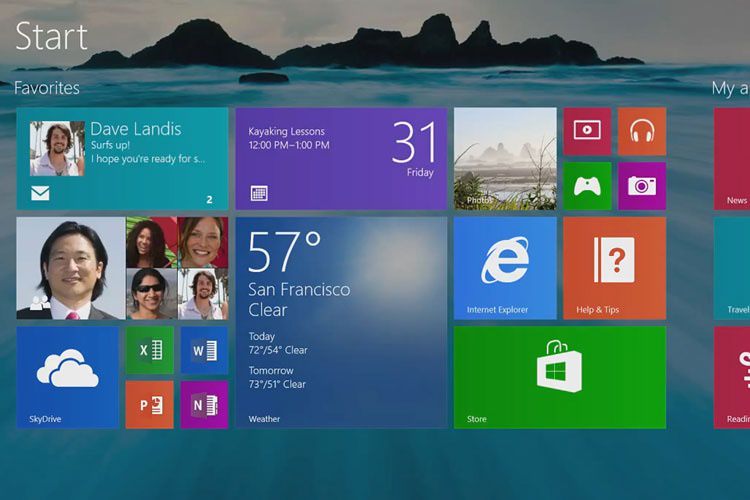750x500 pixels.
Task: Launch the Word tile
Action: tap(204, 350)
